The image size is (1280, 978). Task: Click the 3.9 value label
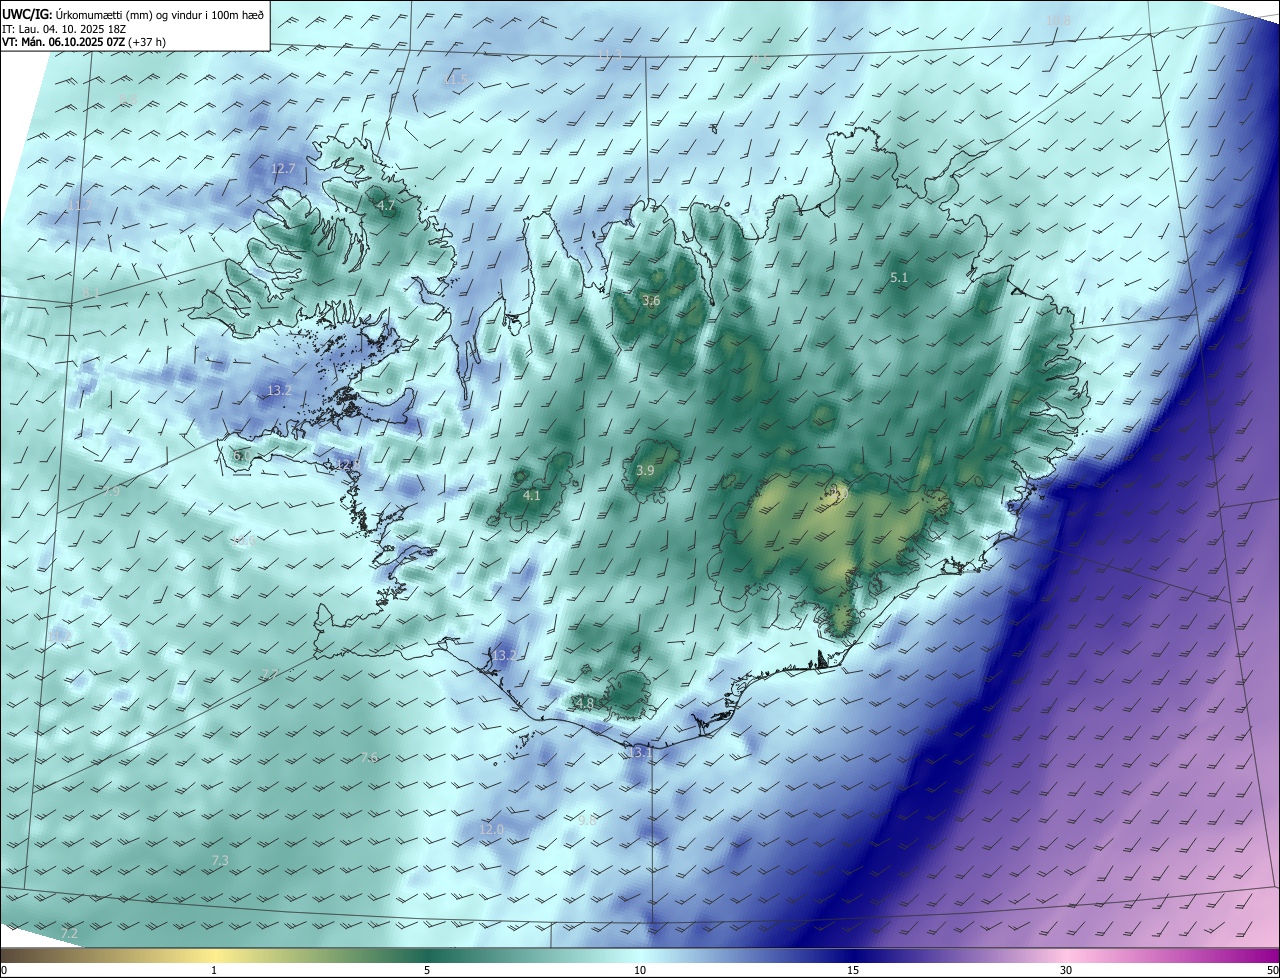pos(645,470)
